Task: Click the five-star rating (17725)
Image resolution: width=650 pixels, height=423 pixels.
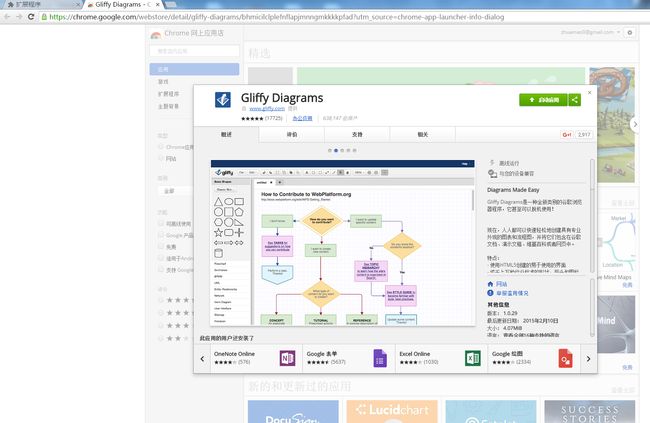Action: [262, 118]
